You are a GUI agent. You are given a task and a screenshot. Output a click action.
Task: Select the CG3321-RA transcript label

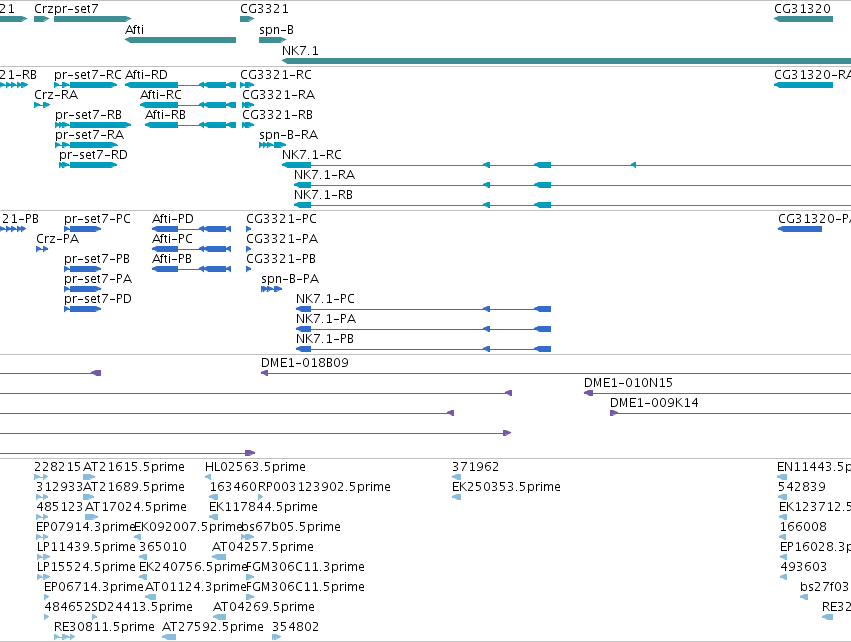coord(278,95)
